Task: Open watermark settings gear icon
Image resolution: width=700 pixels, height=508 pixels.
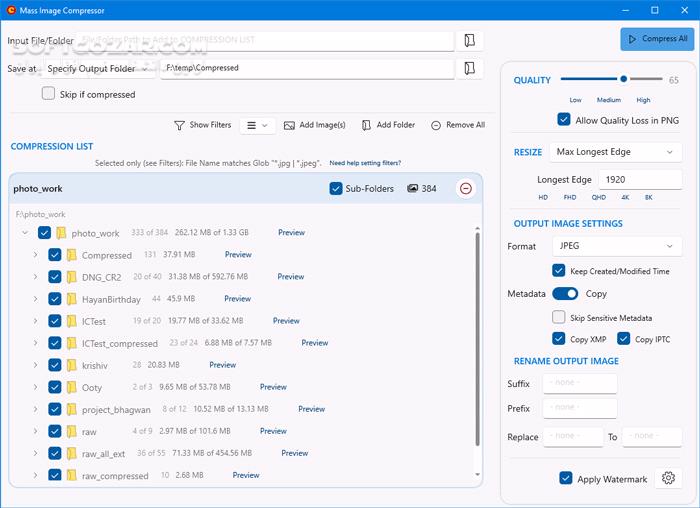Action: click(666, 479)
